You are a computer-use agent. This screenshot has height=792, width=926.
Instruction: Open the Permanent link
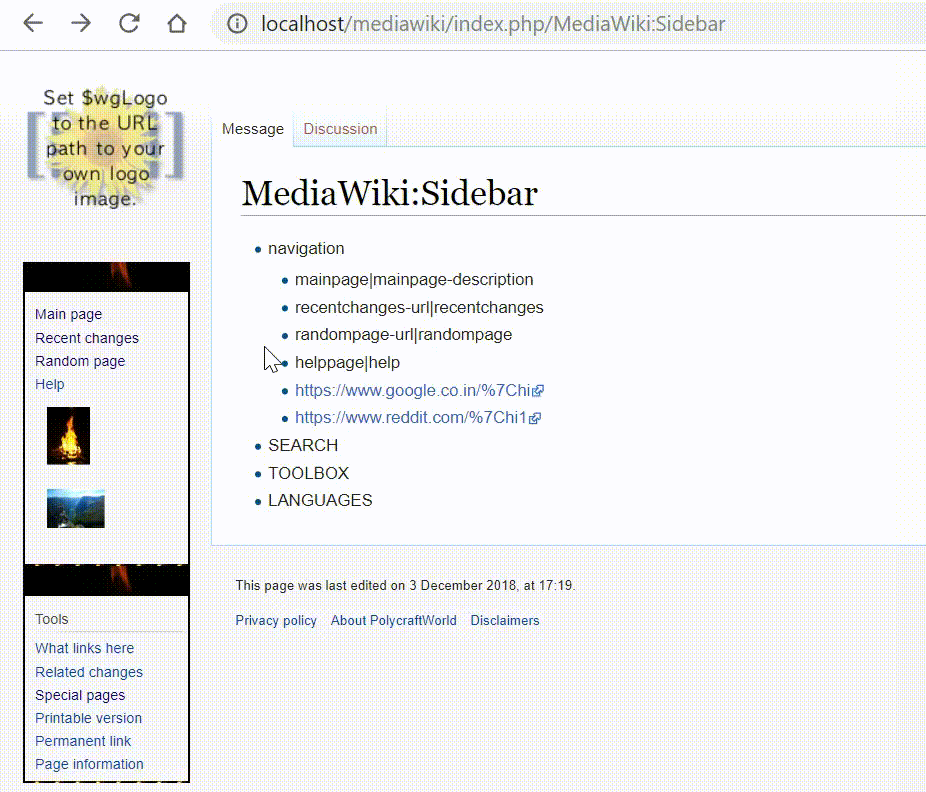(x=83, y=741)
